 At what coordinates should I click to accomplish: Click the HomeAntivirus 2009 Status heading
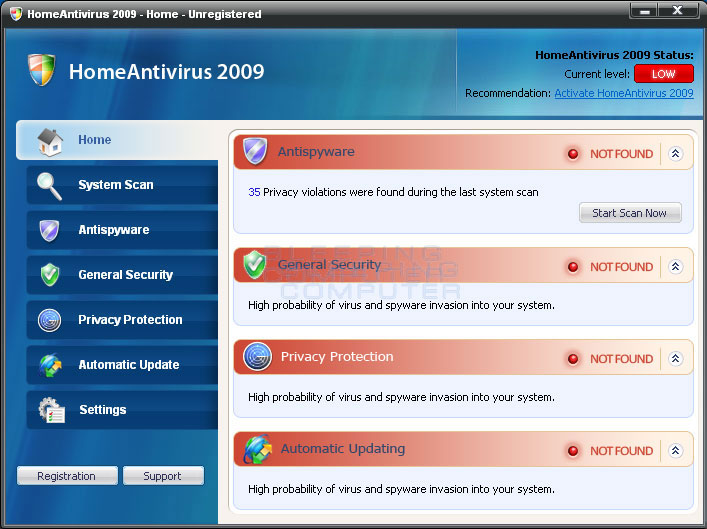pos(614,55)
